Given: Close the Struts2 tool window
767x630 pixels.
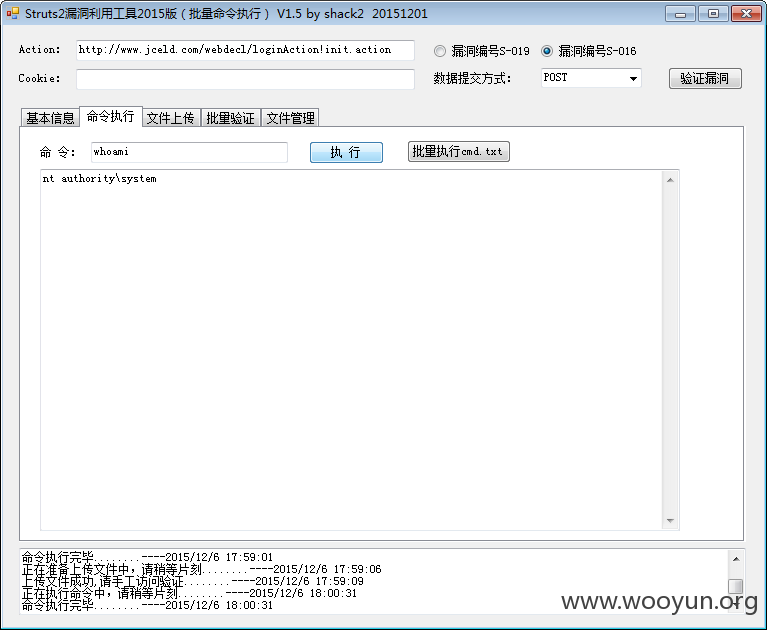Looking at the screenshot, I should point(746,14).
